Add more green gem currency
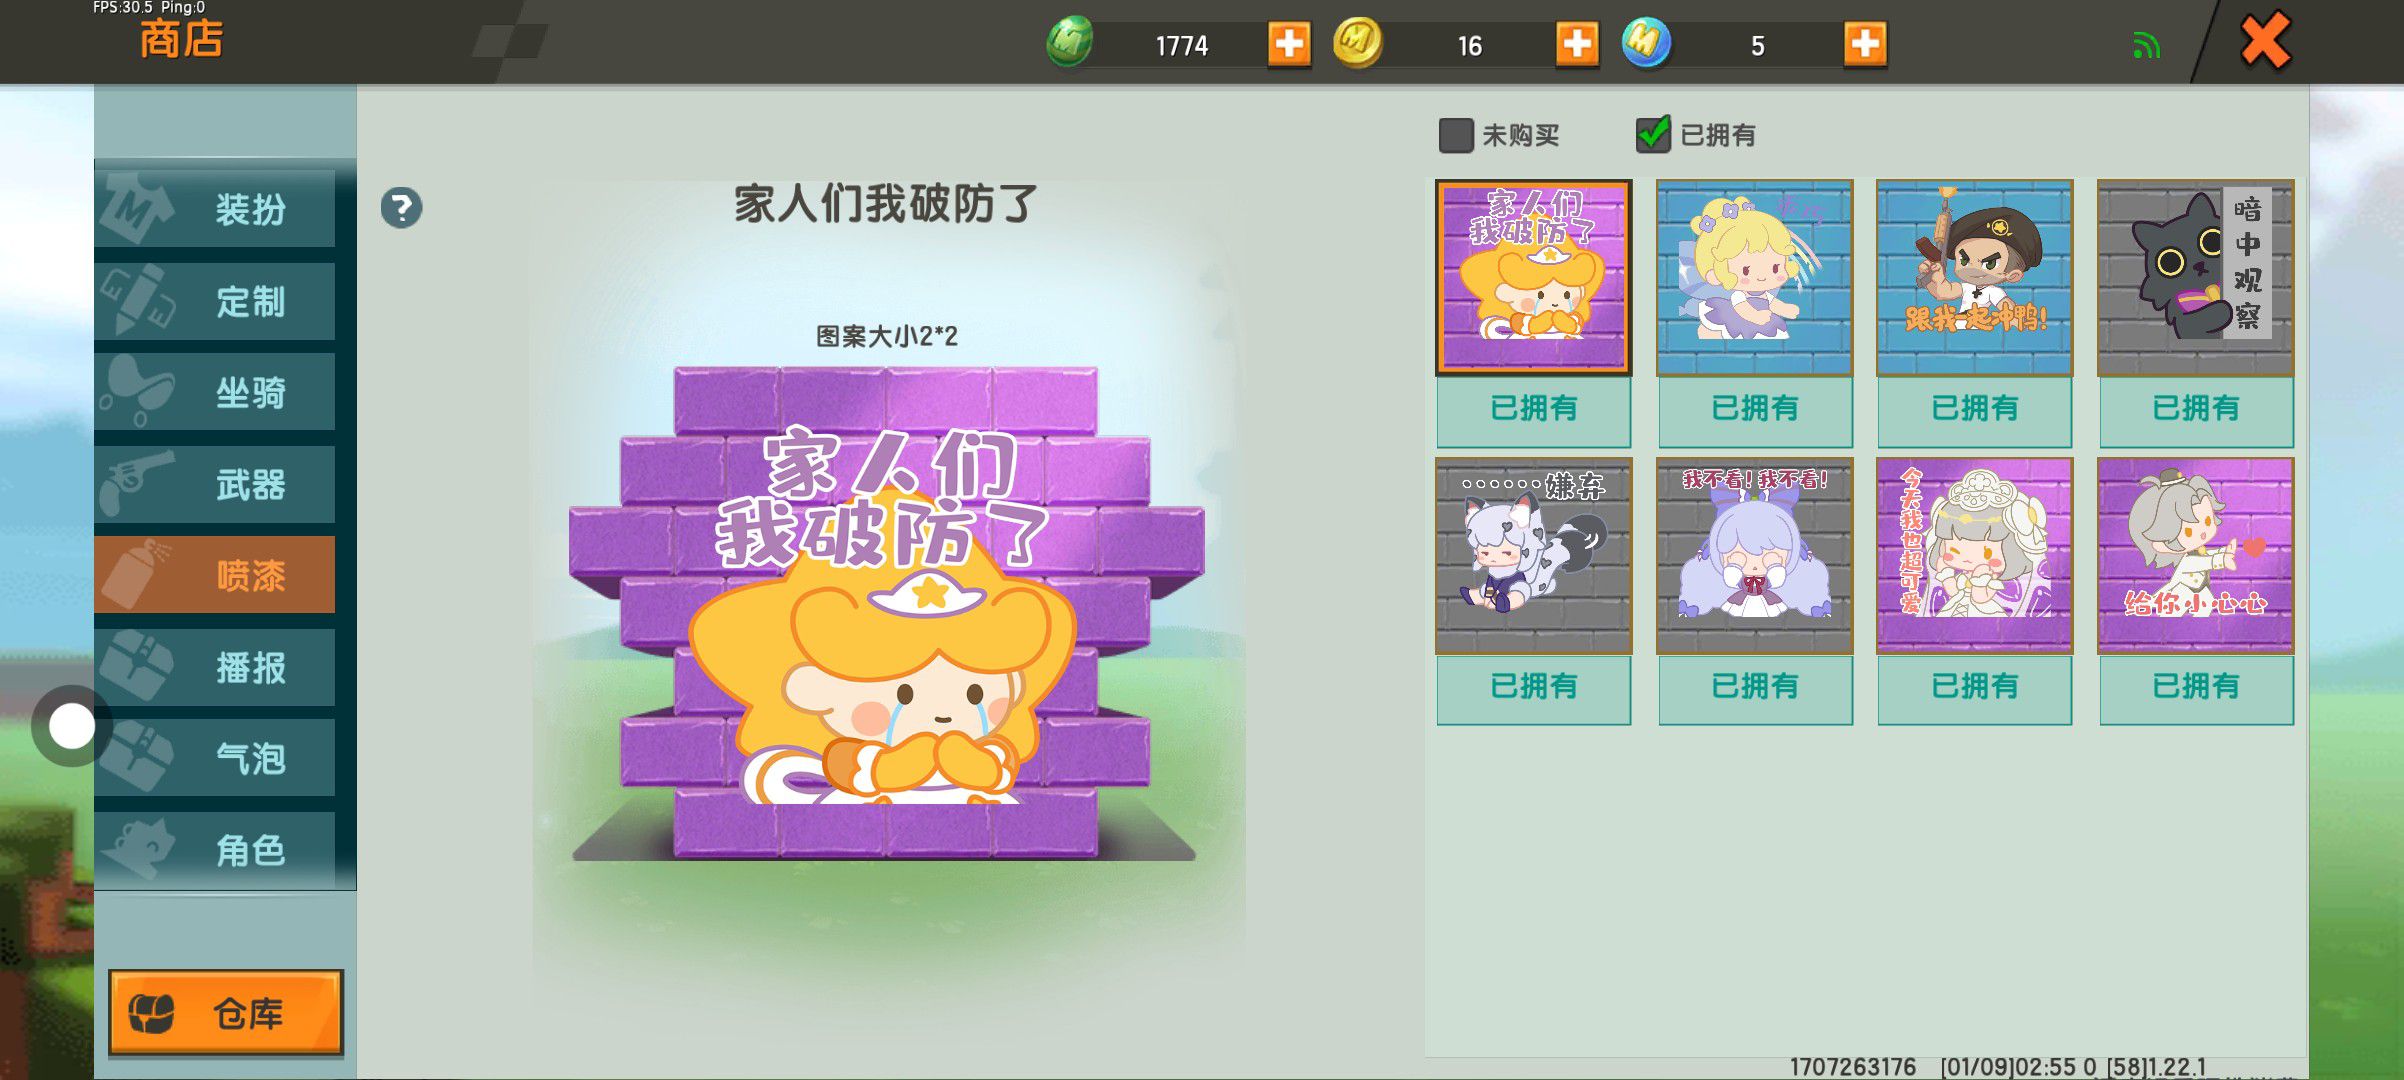Viewport: 2404px width, 1080px height. (x=1289, y=44)
